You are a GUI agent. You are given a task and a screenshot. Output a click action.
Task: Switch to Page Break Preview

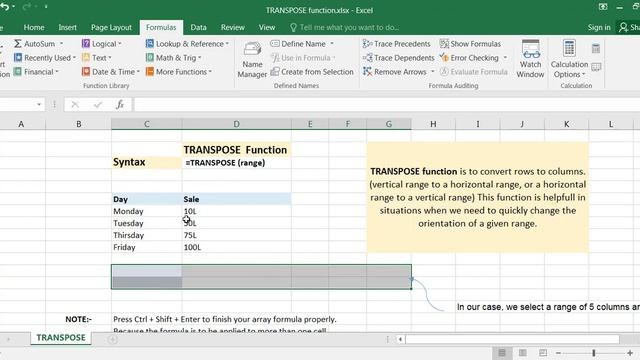point(543,353)
